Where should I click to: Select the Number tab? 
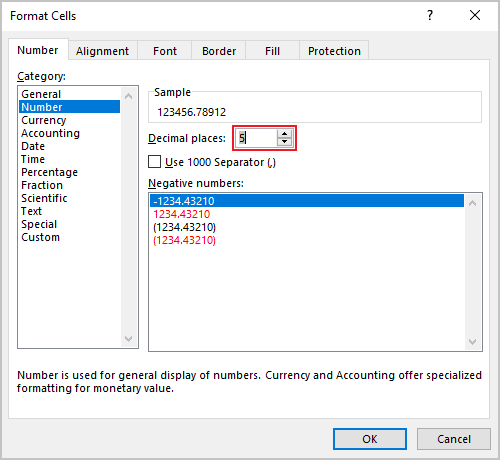pos(38,50)
